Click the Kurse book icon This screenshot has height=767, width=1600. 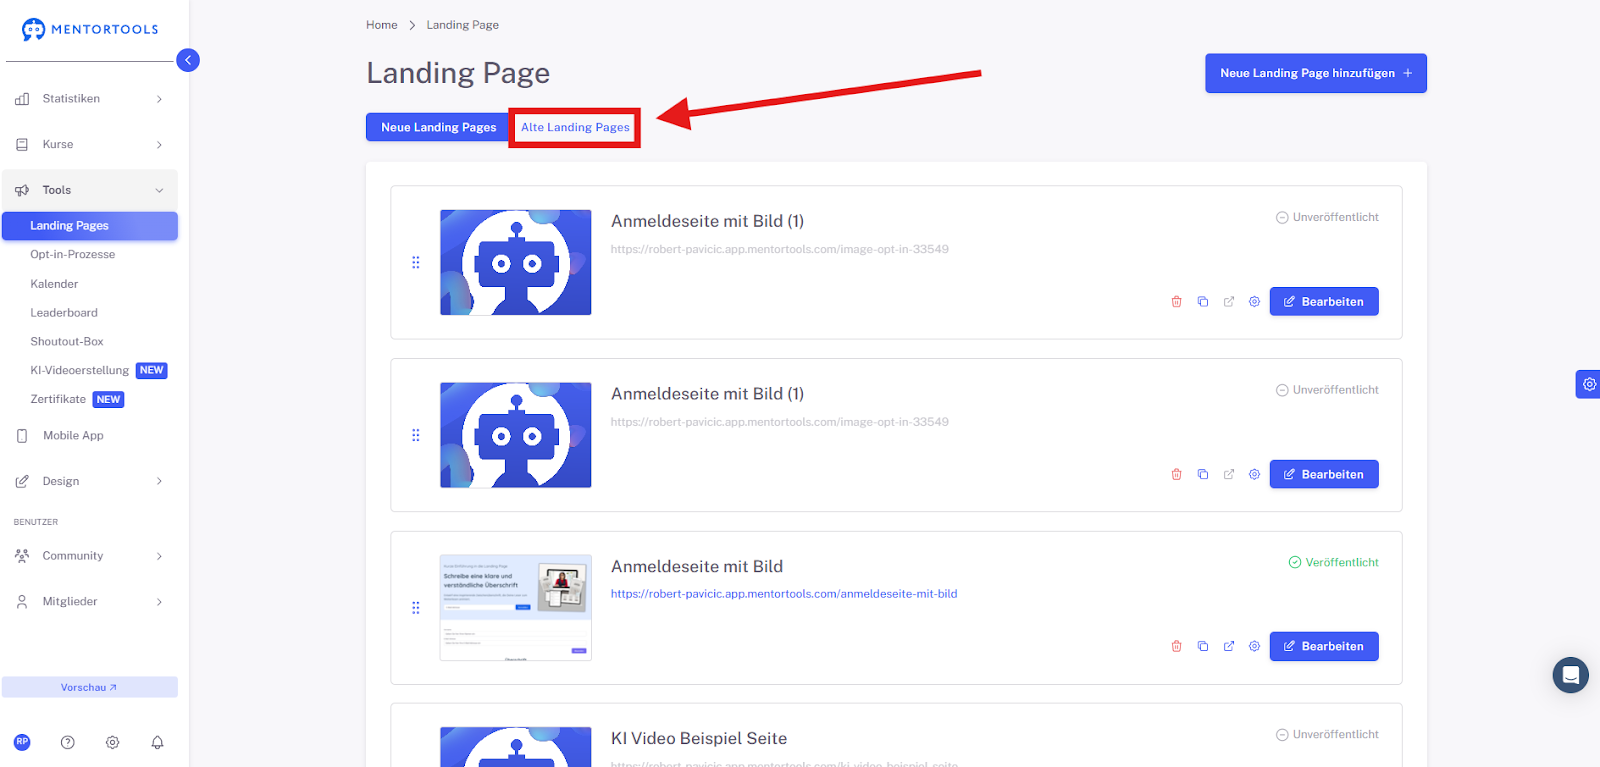[22, 145]
